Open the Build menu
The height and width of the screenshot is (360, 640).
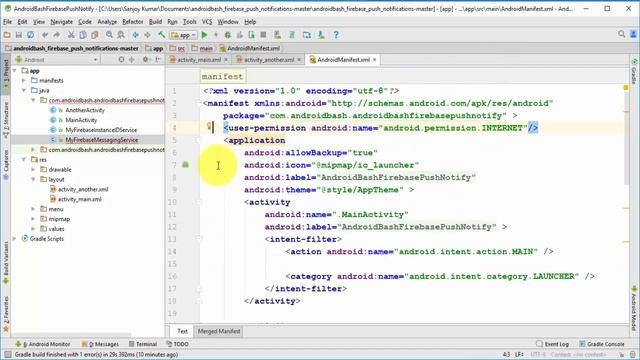(x=155, y=22)
